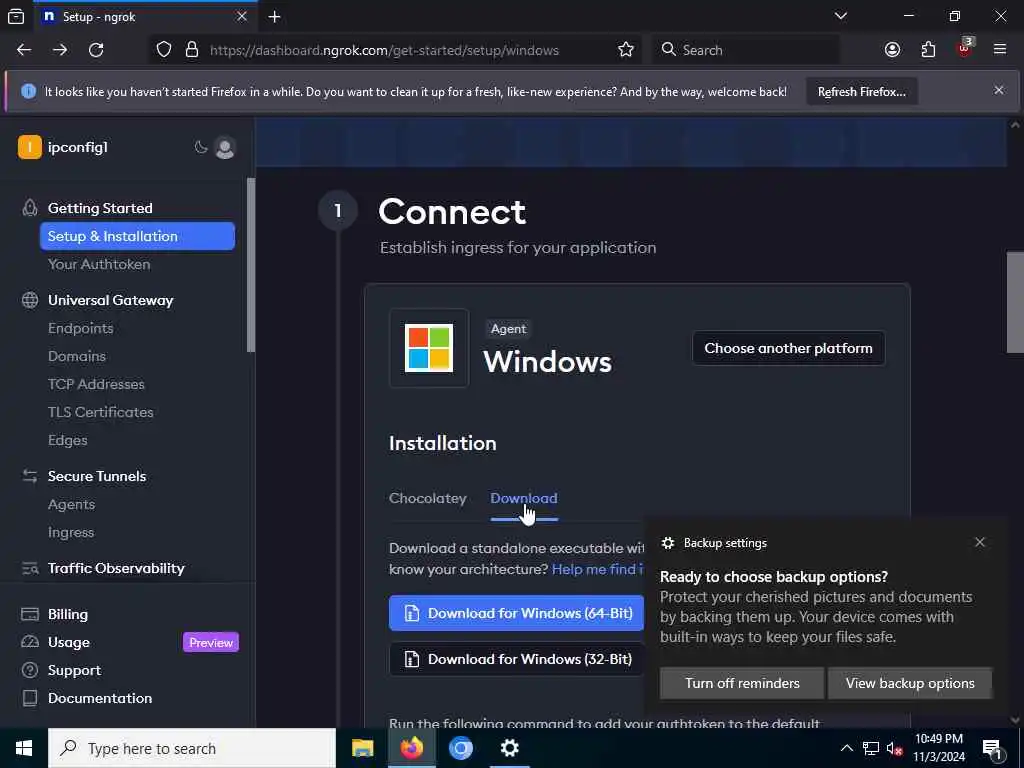This screenshot has width=1024, height=768.
Task: Show hidden system tray icons
Action: point(846,748)
